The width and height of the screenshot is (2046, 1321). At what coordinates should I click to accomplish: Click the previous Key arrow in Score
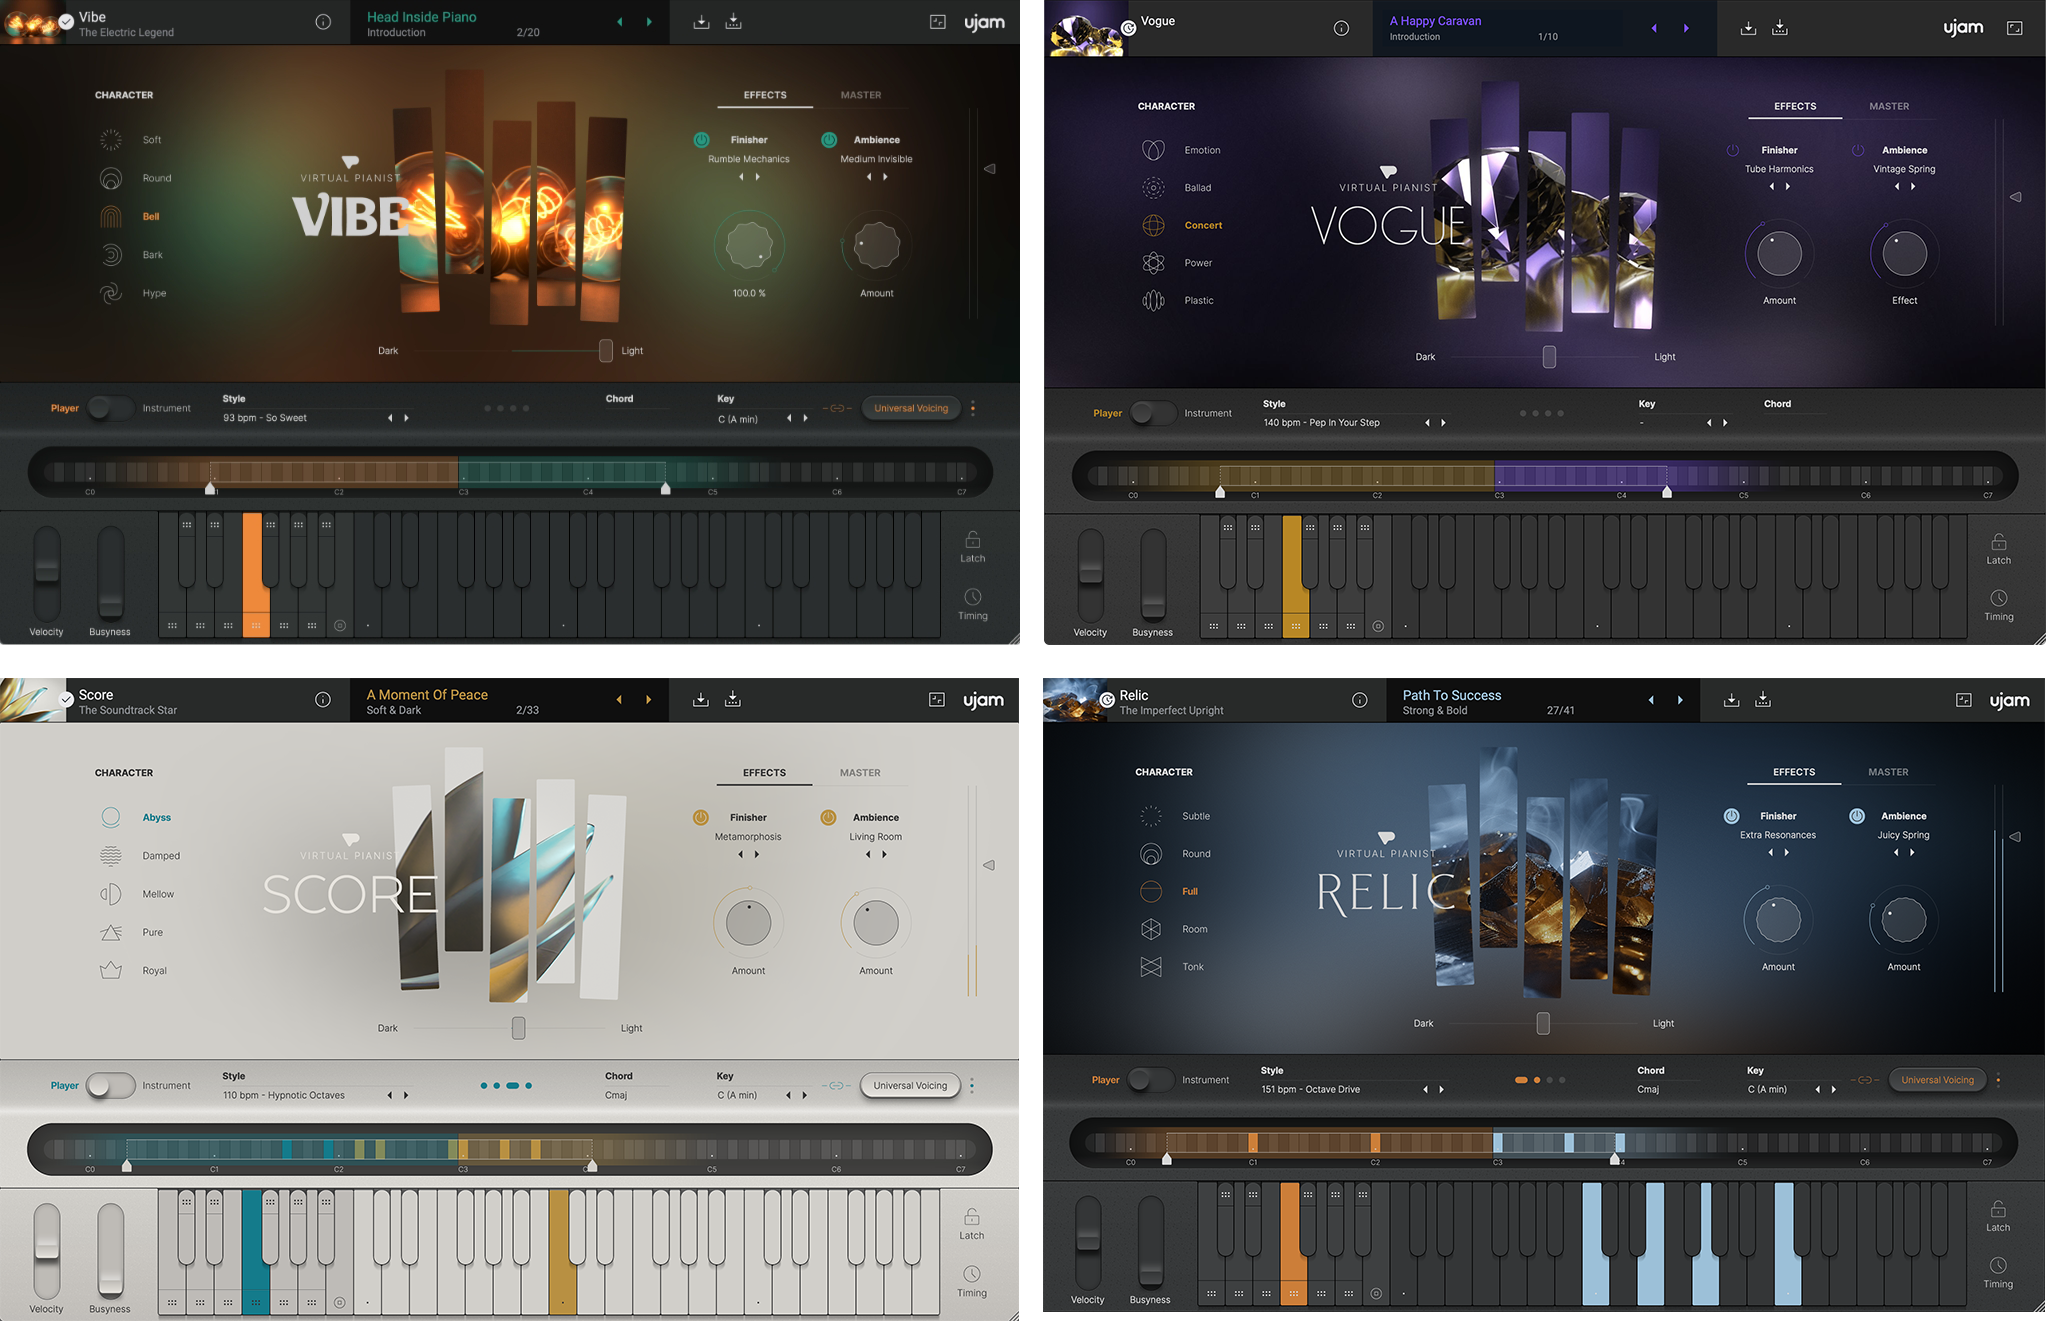[x=788, y=1095]
